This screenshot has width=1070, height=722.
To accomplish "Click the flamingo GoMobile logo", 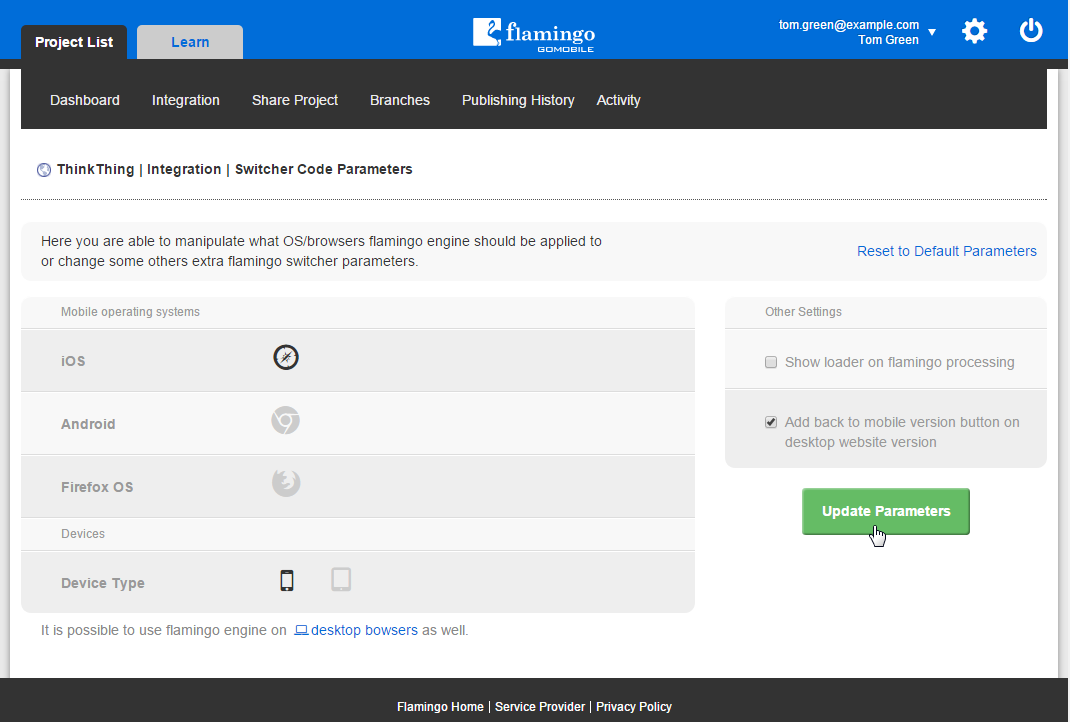I will tap(534, 35).
